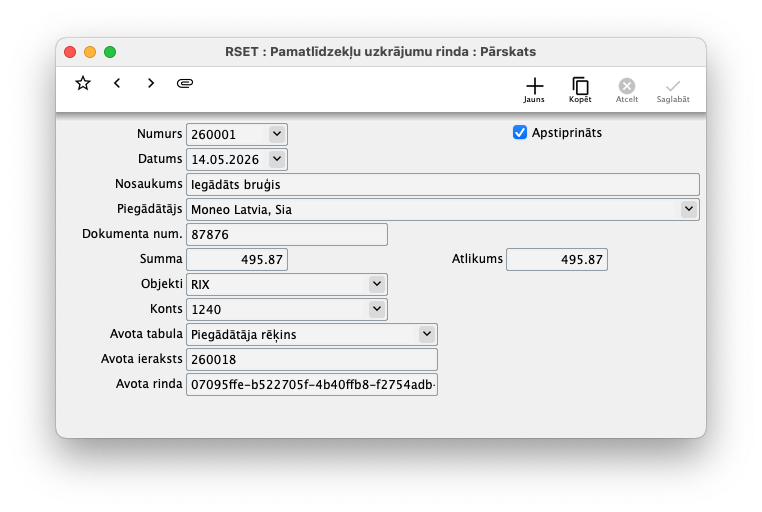Close the window with red button
This screenshot has width=762, height=512.
tap(70, 52)
